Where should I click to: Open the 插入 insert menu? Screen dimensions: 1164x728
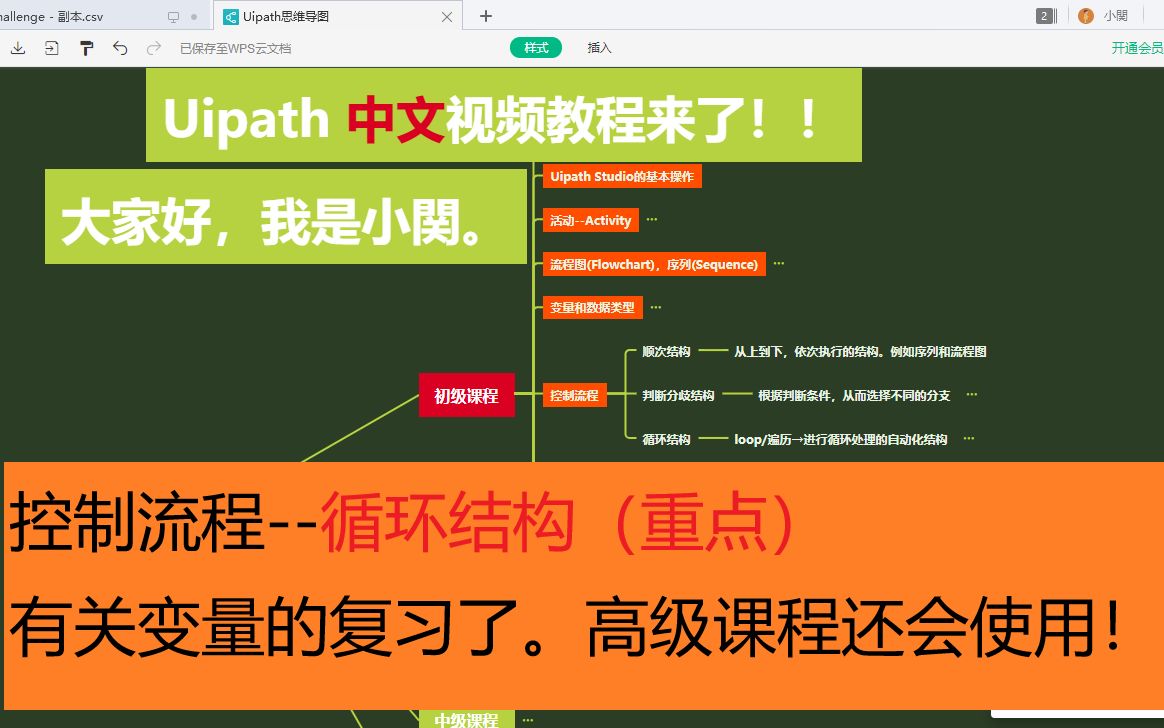pos(597,47)
